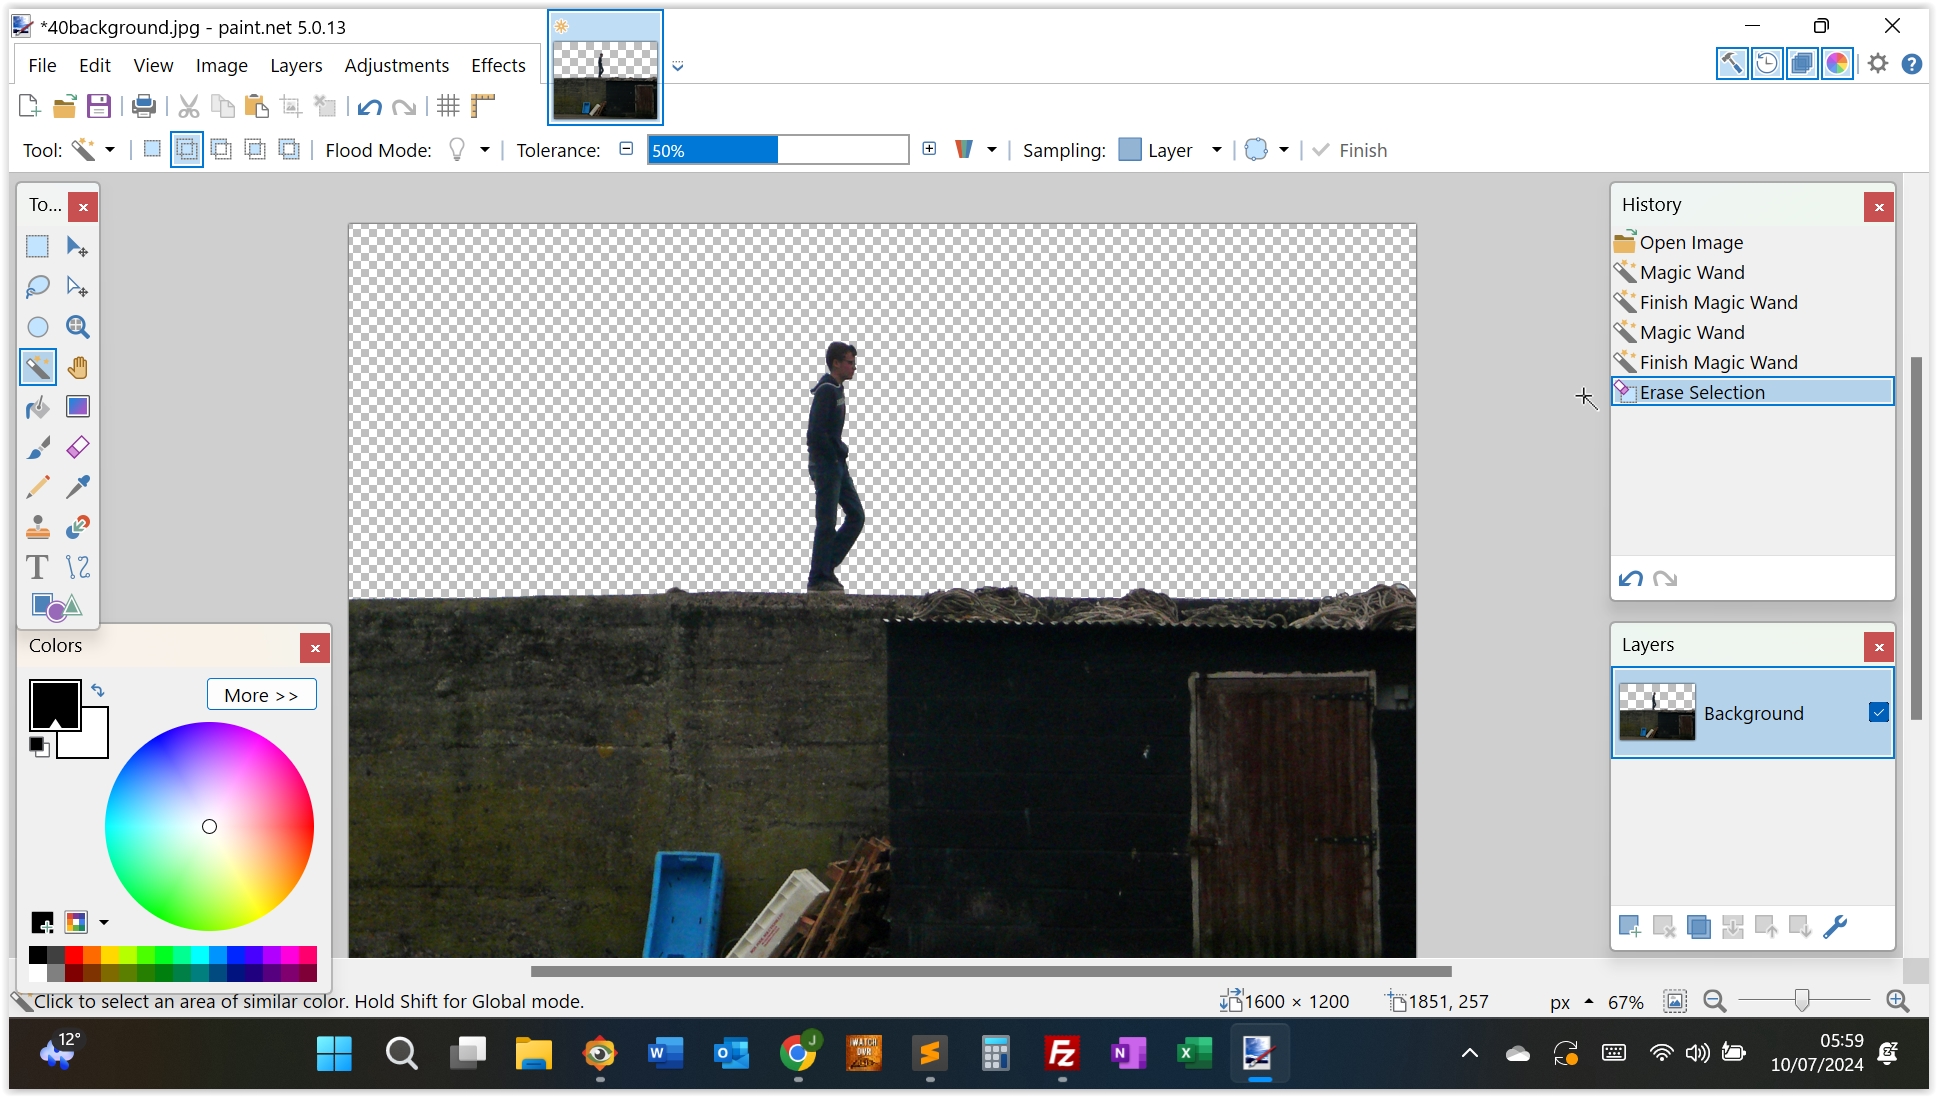Open the Tool chooser dropdown
The image size is (1937, 1097).
(110, 150)
